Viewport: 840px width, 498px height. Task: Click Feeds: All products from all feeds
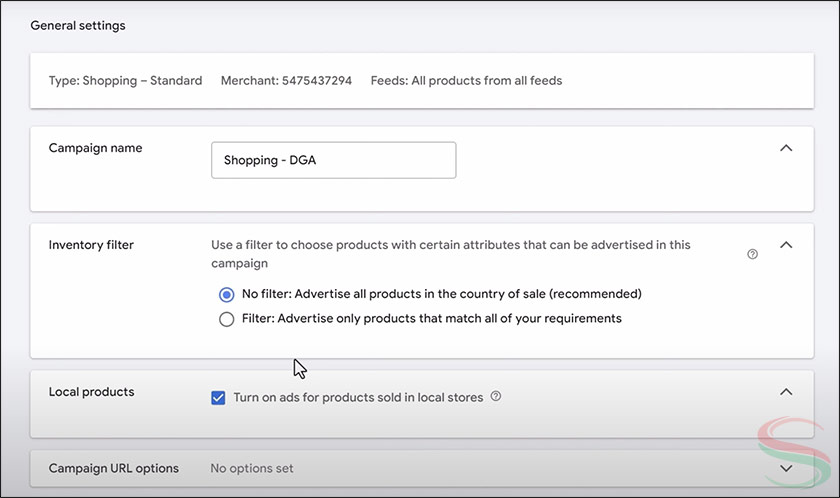click(466, 80)
